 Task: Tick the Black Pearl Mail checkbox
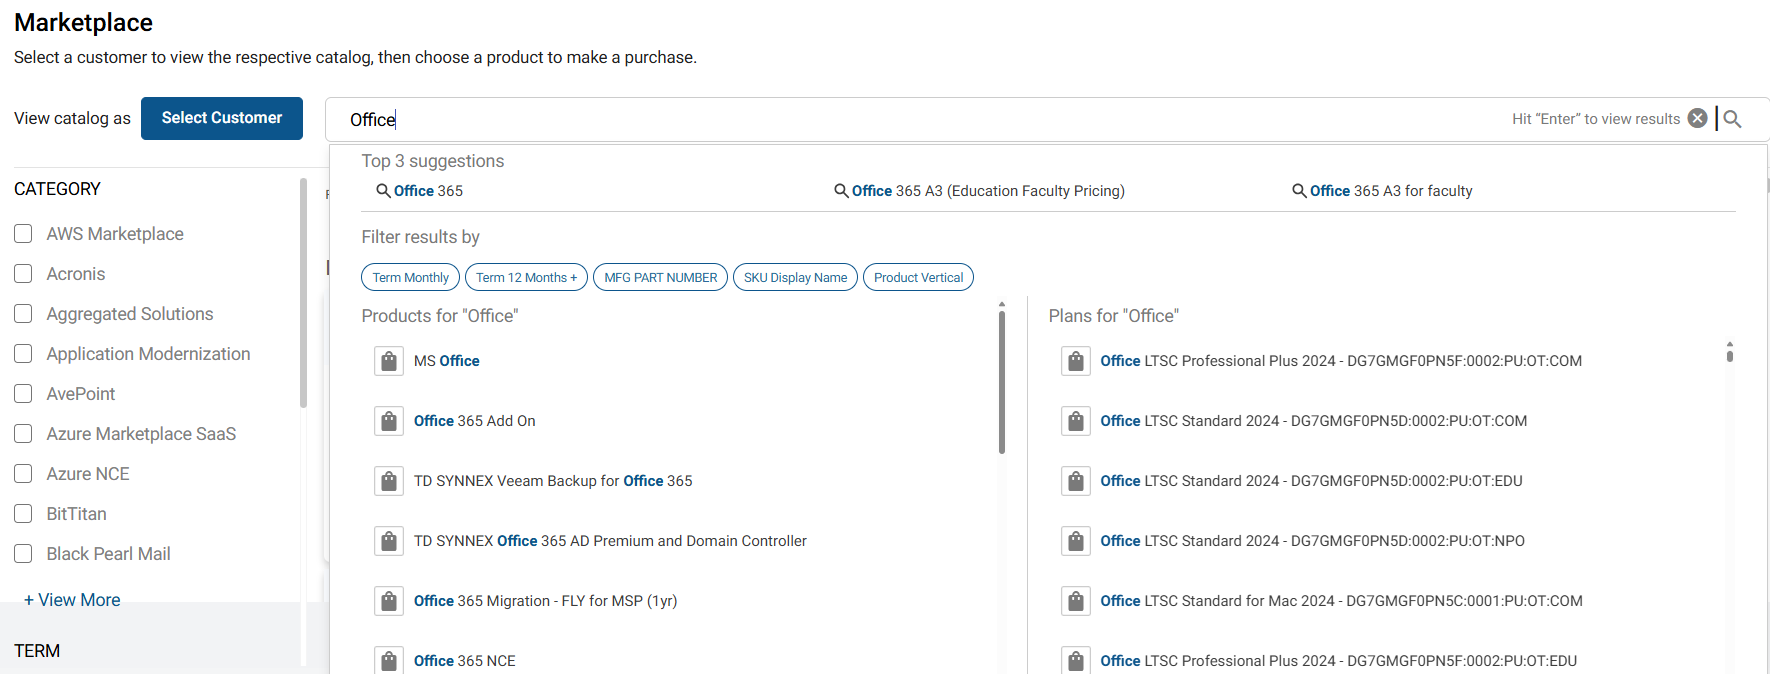click(23, 554)
